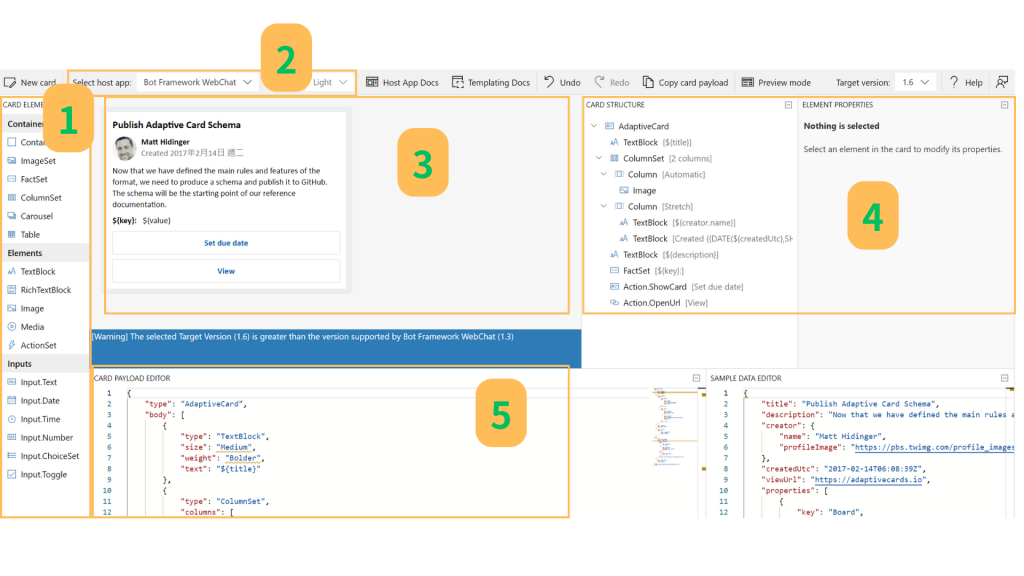Collapse the Sample Data Editor panel

click(x=1004, y=378)
